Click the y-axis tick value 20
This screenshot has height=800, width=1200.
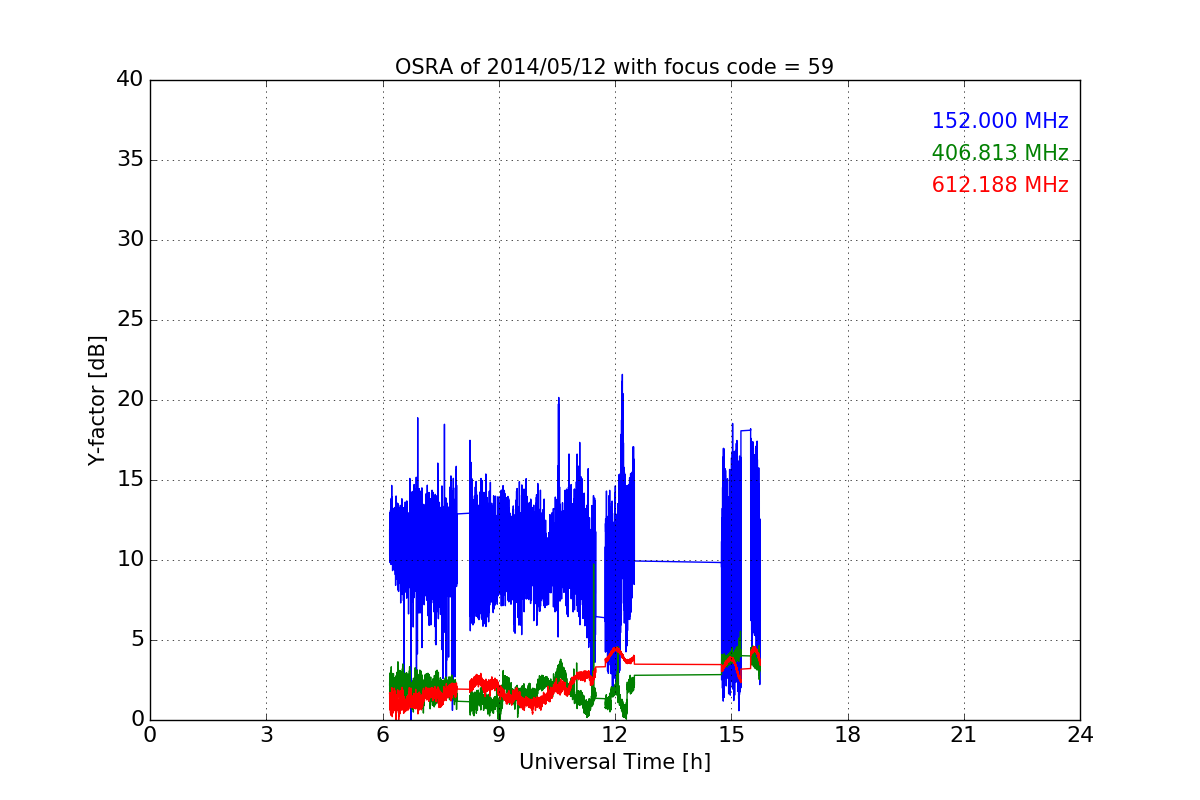tap(130, 400)
